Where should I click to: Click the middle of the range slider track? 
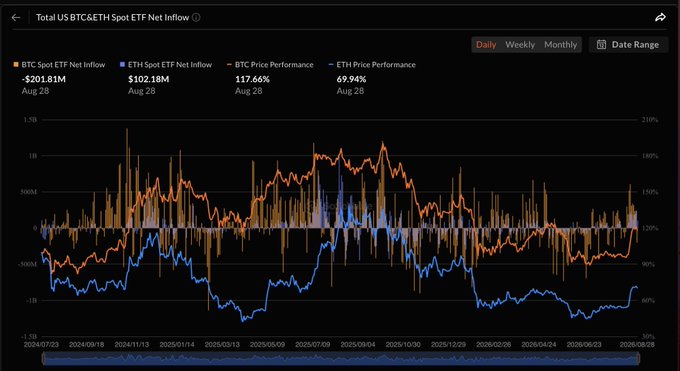coord(341,358)
